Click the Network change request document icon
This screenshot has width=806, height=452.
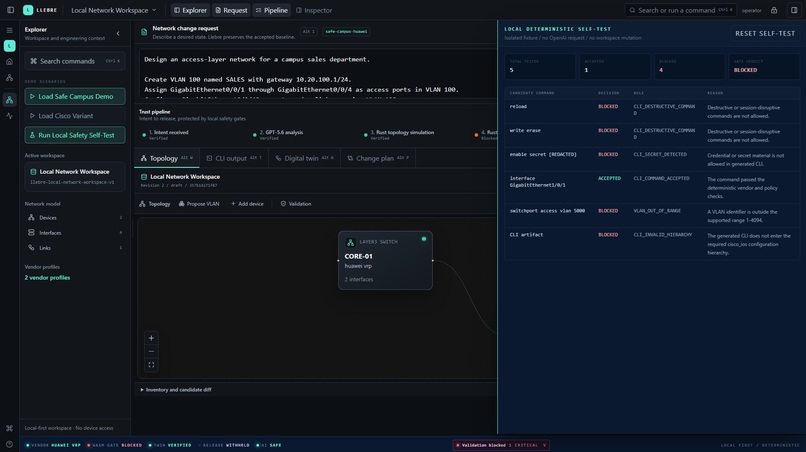click(x=144, y=32)
